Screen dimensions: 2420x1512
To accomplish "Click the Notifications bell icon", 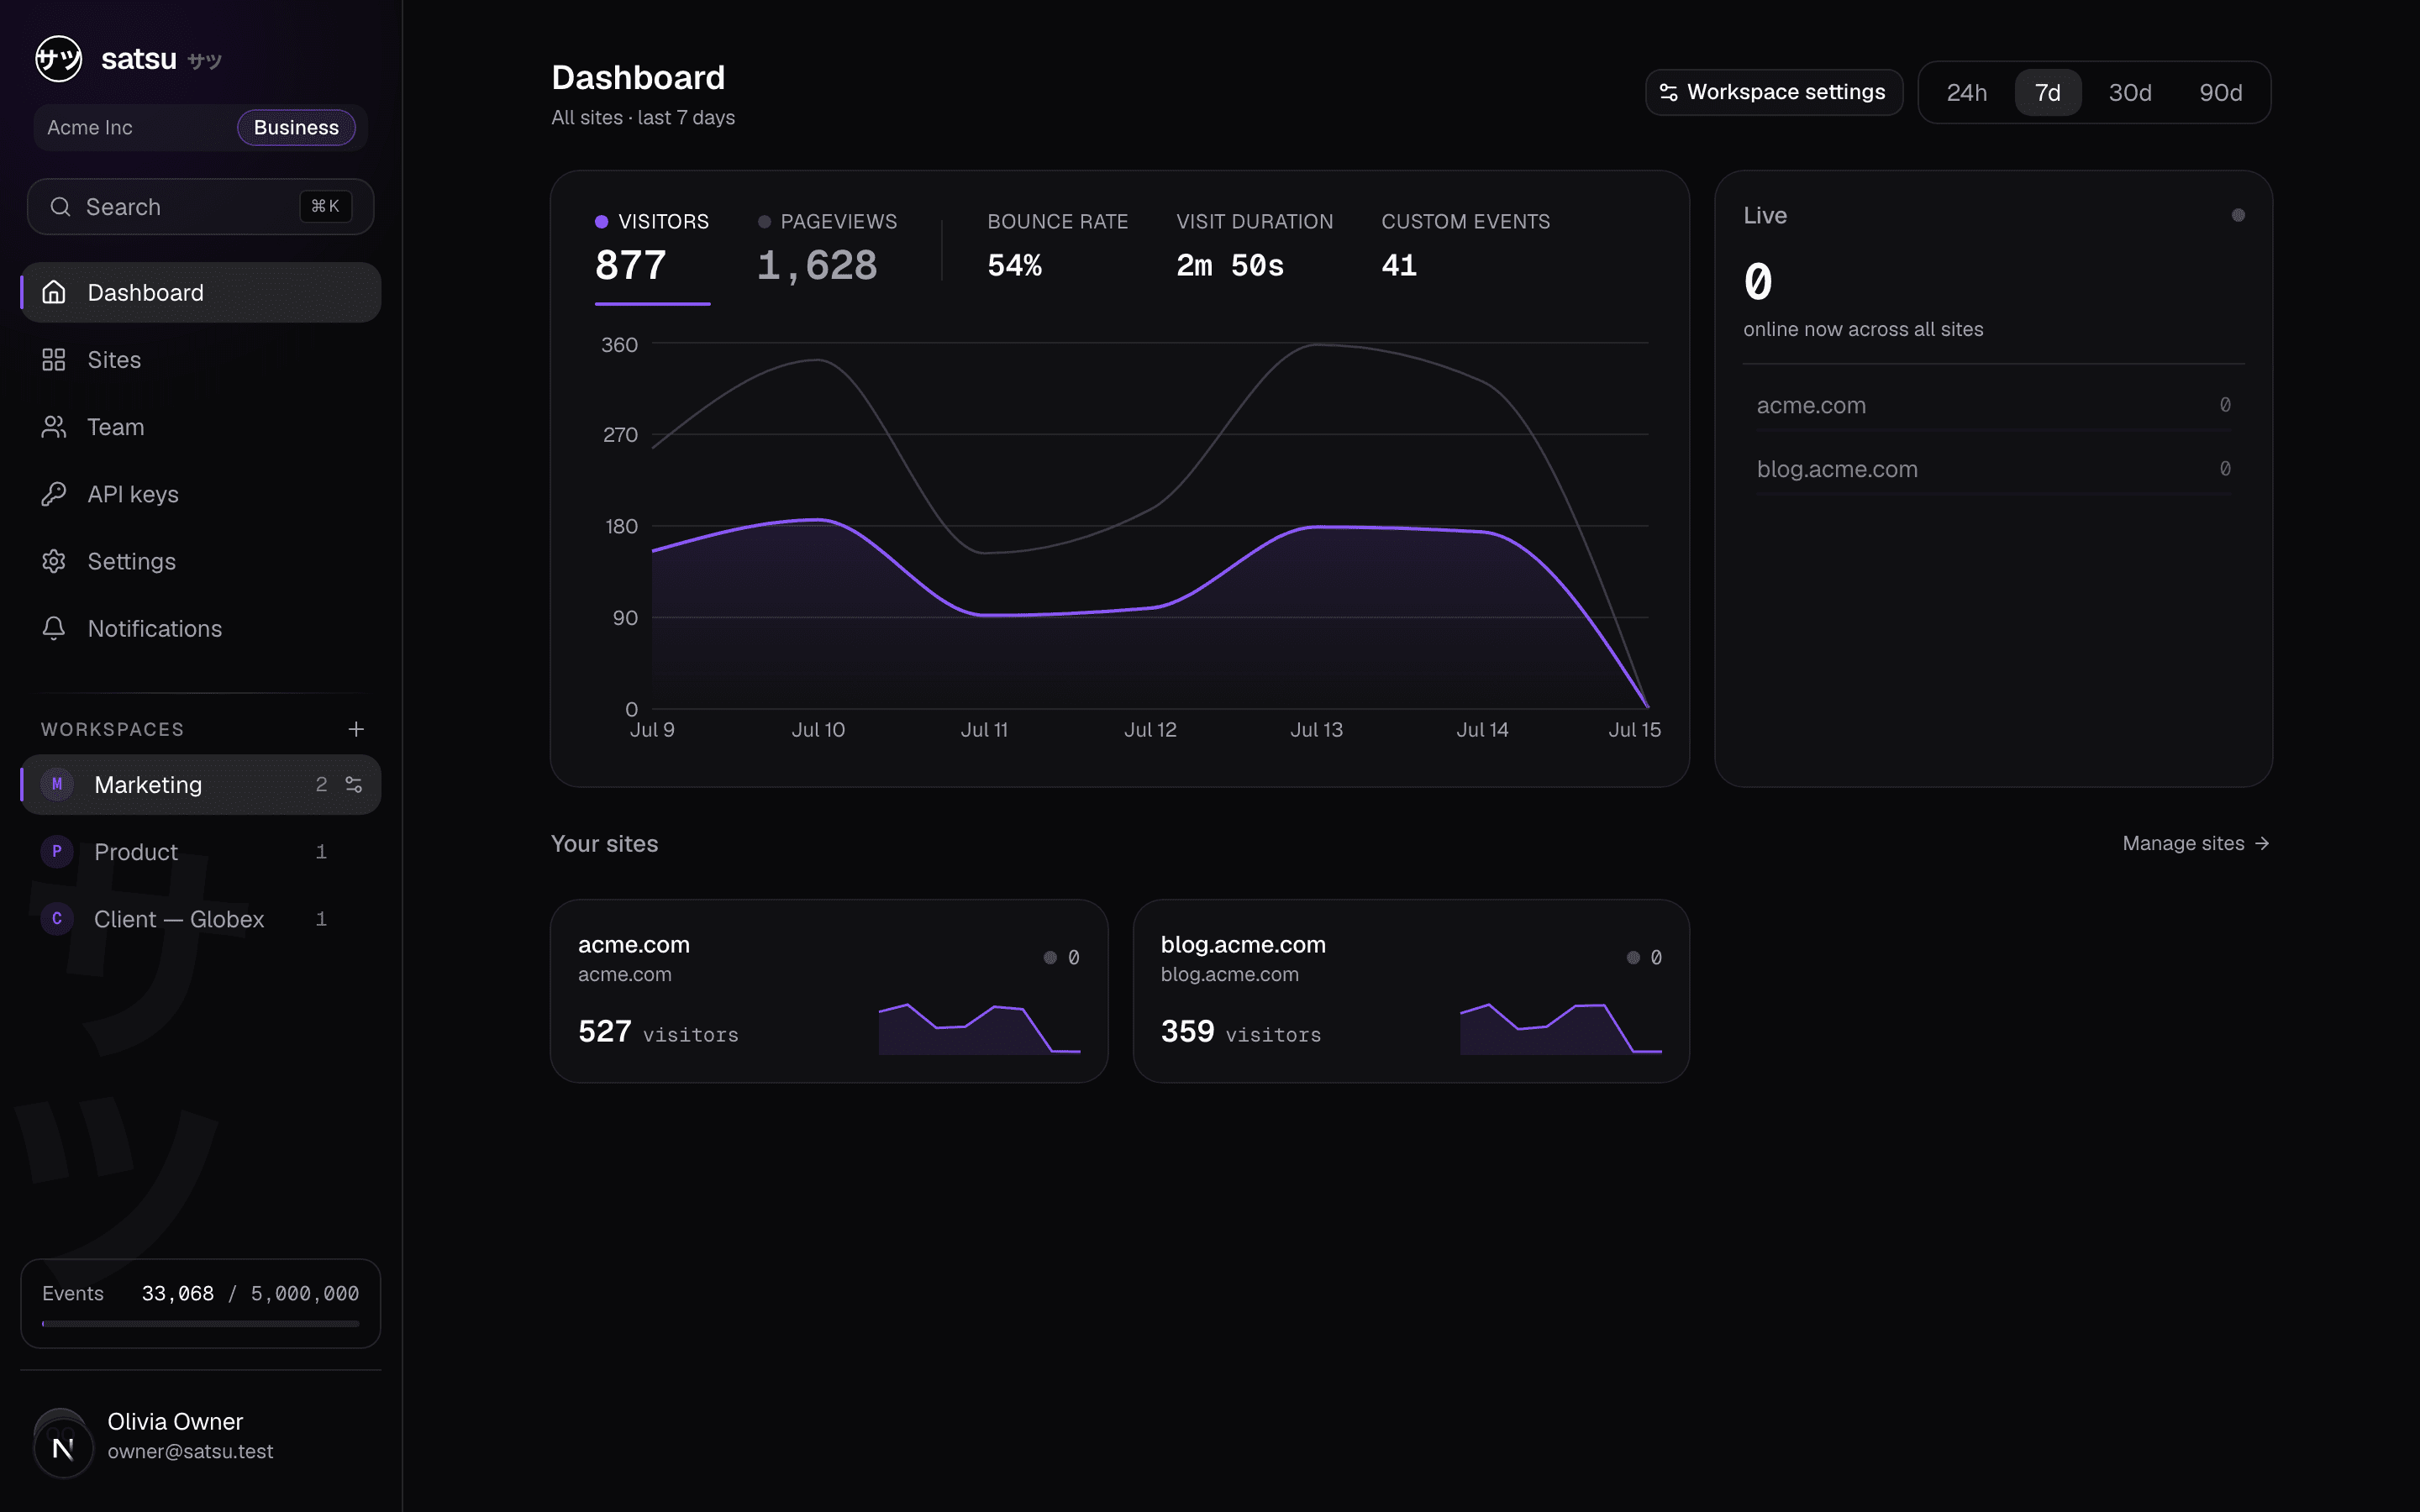I will (x=54, y=628).
